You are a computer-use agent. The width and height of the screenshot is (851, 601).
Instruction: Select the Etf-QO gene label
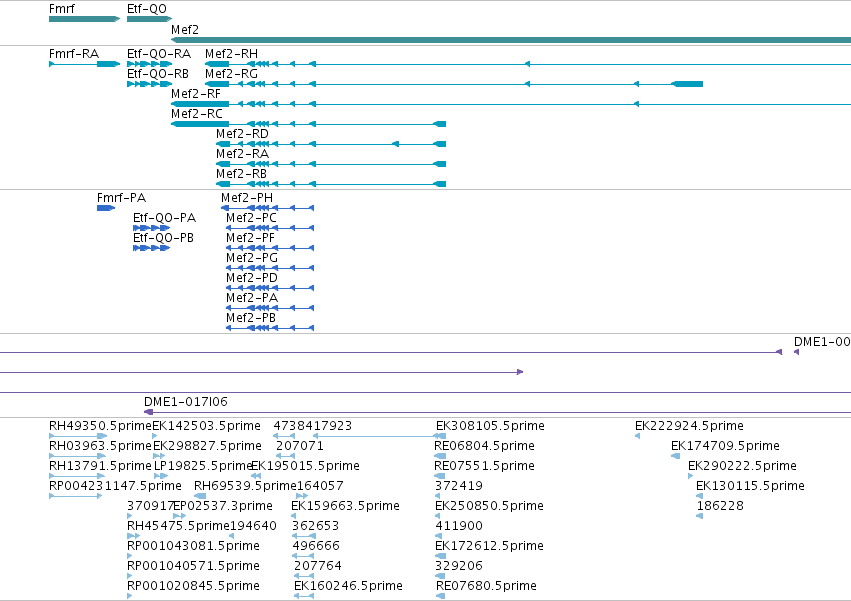point(147,9)
